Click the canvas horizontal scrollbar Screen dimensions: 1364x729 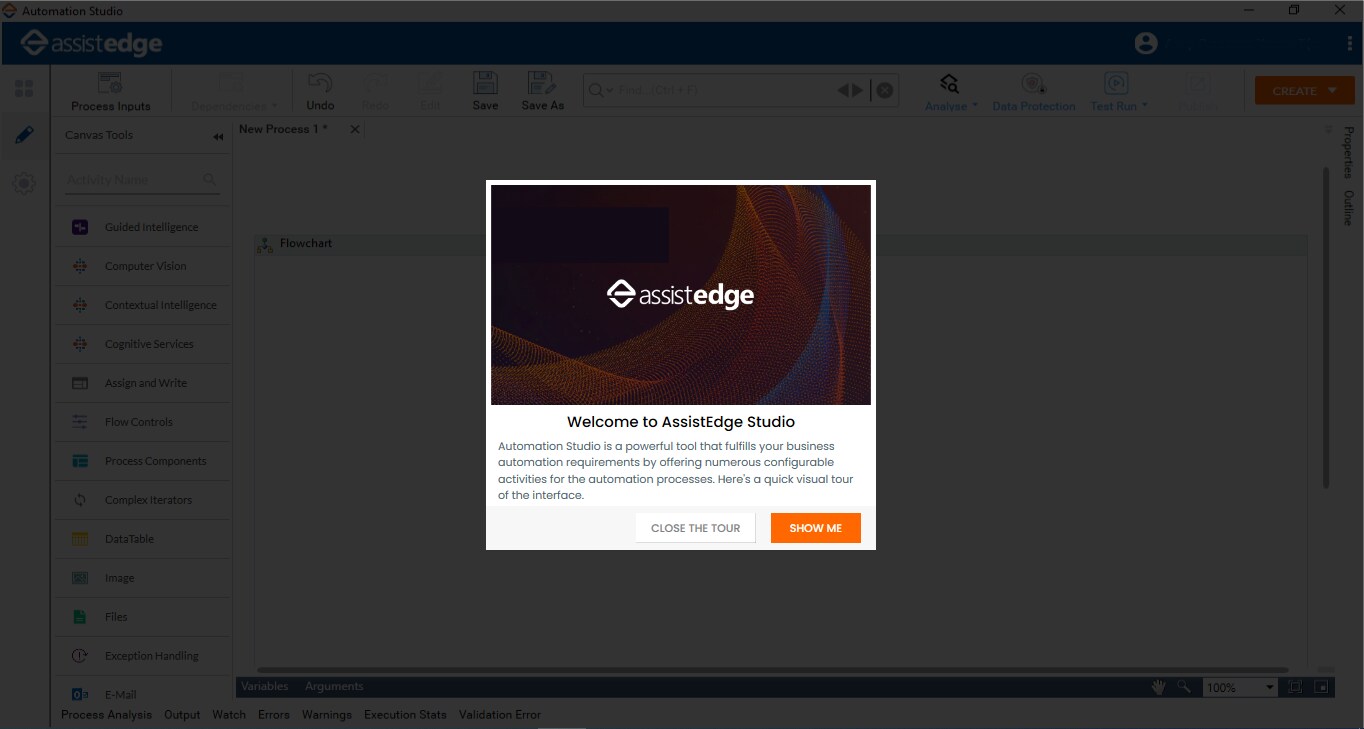coord(773,670)
